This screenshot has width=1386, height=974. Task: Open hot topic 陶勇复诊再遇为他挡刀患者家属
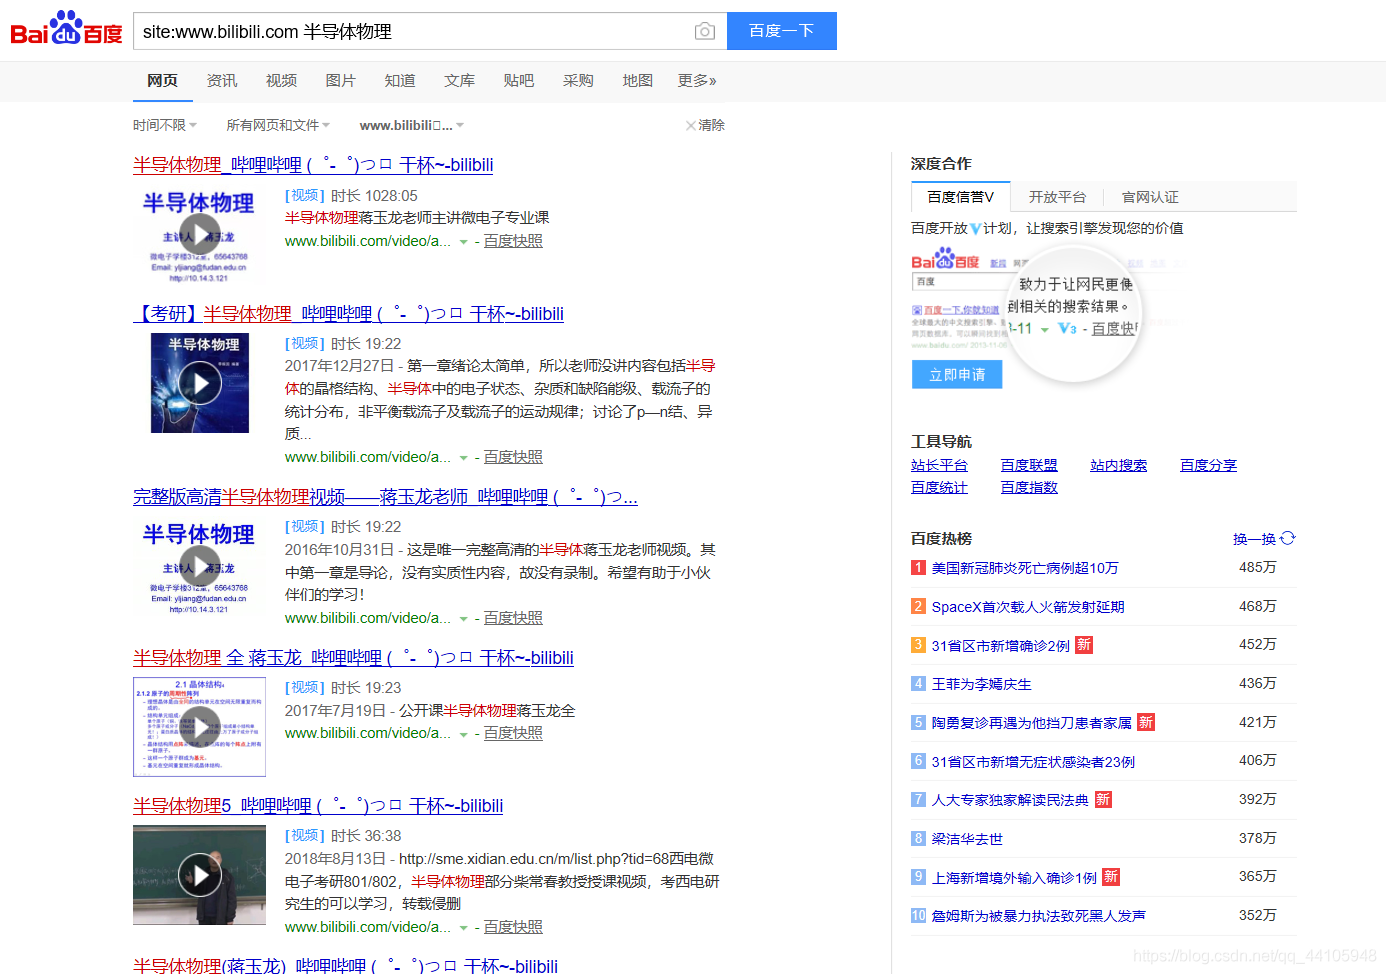(1032, 723)
